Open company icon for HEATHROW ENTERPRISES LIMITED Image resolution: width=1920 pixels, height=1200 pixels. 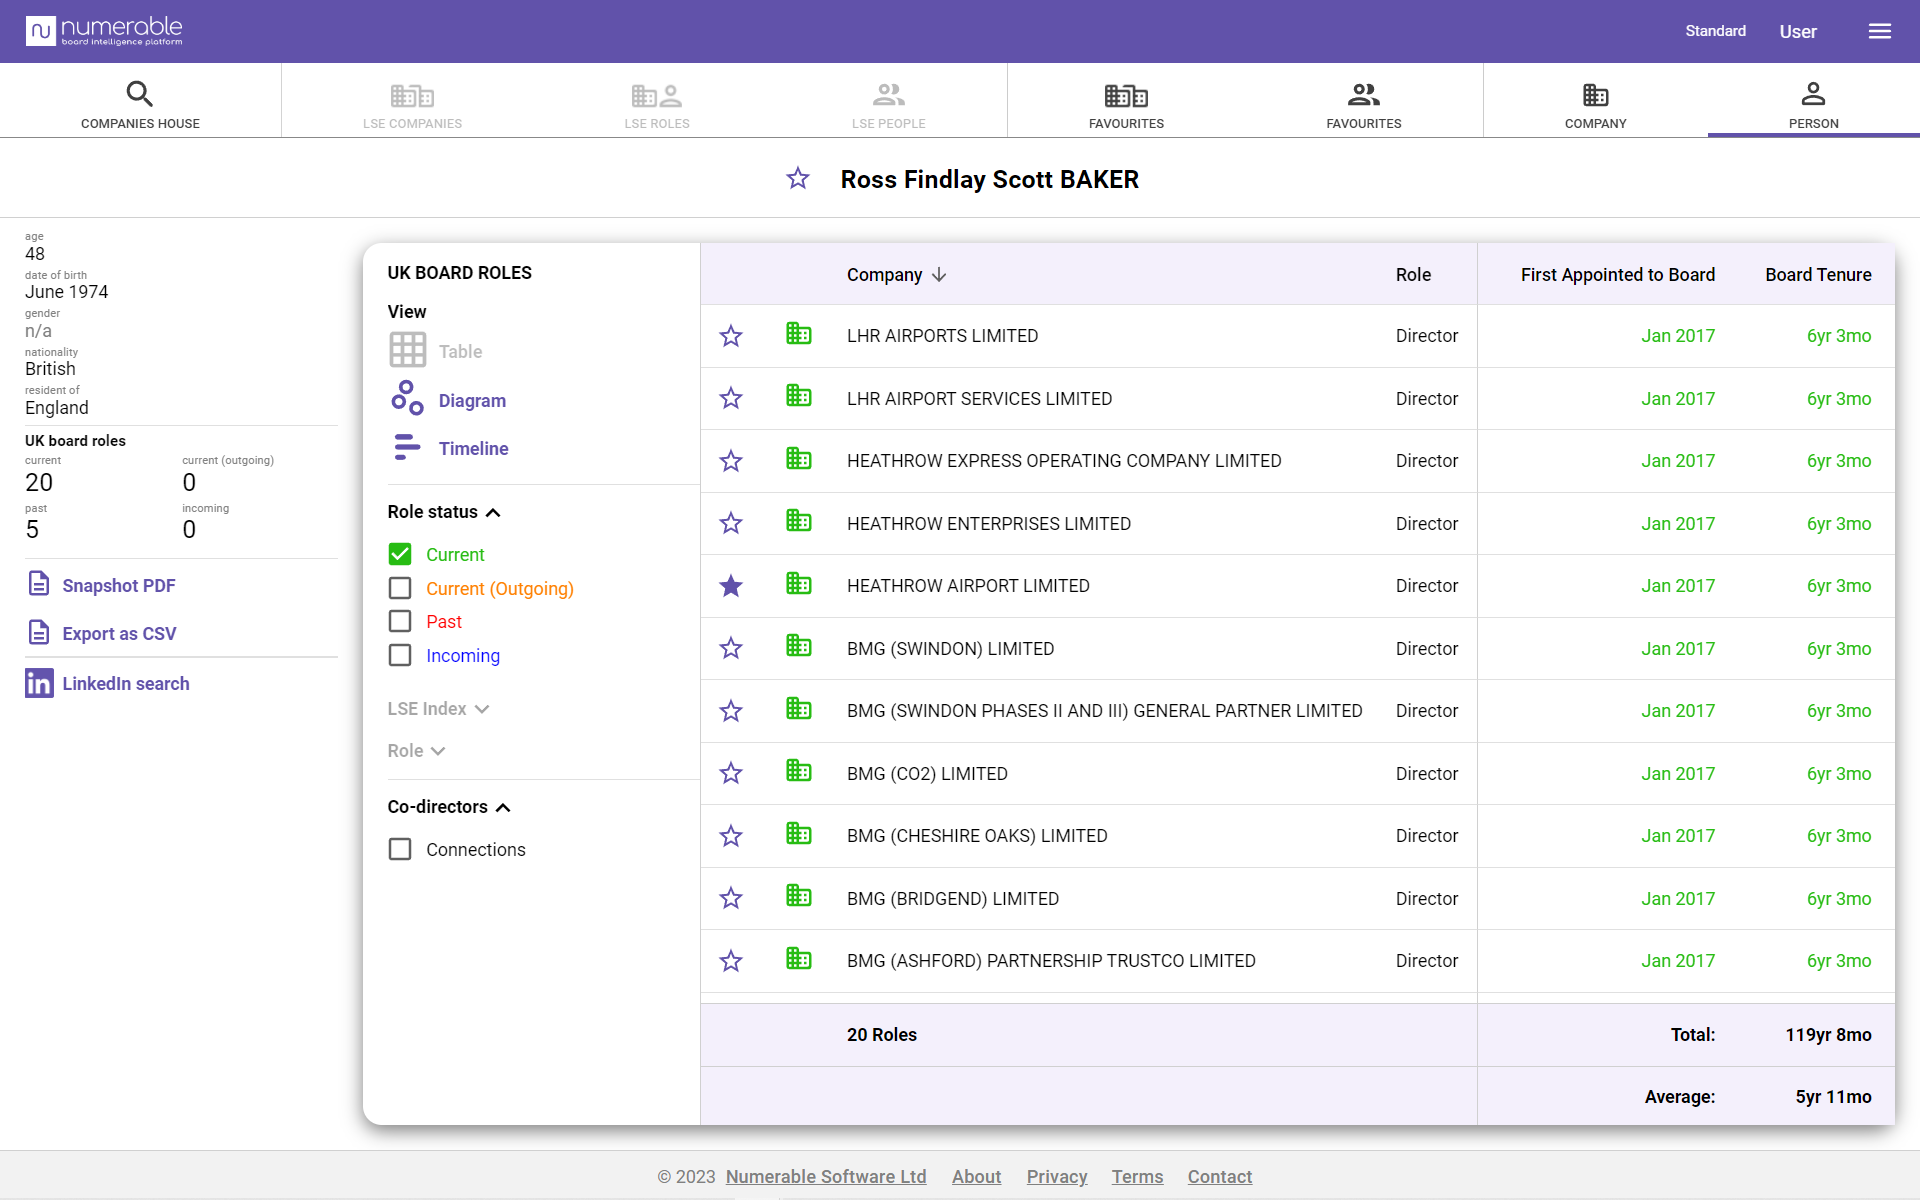click(798, 522)
